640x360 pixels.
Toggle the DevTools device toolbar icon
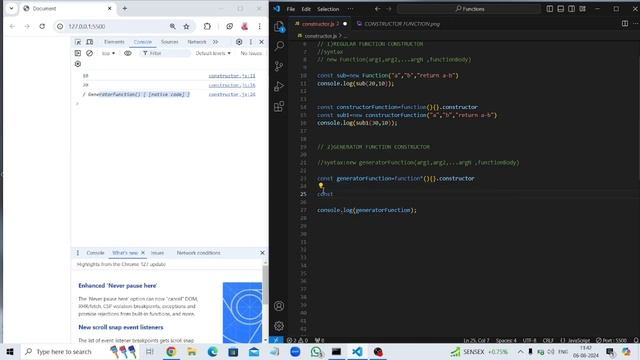(89, 42)
